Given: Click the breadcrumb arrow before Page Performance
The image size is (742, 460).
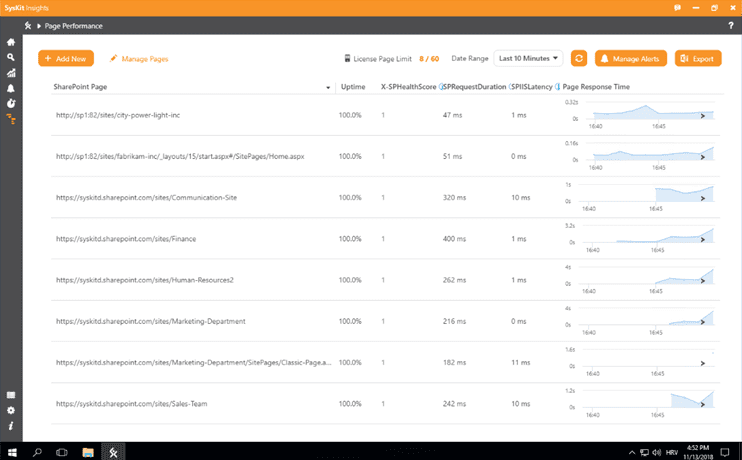Looking at the screenshot, I should tap(39, 26).
